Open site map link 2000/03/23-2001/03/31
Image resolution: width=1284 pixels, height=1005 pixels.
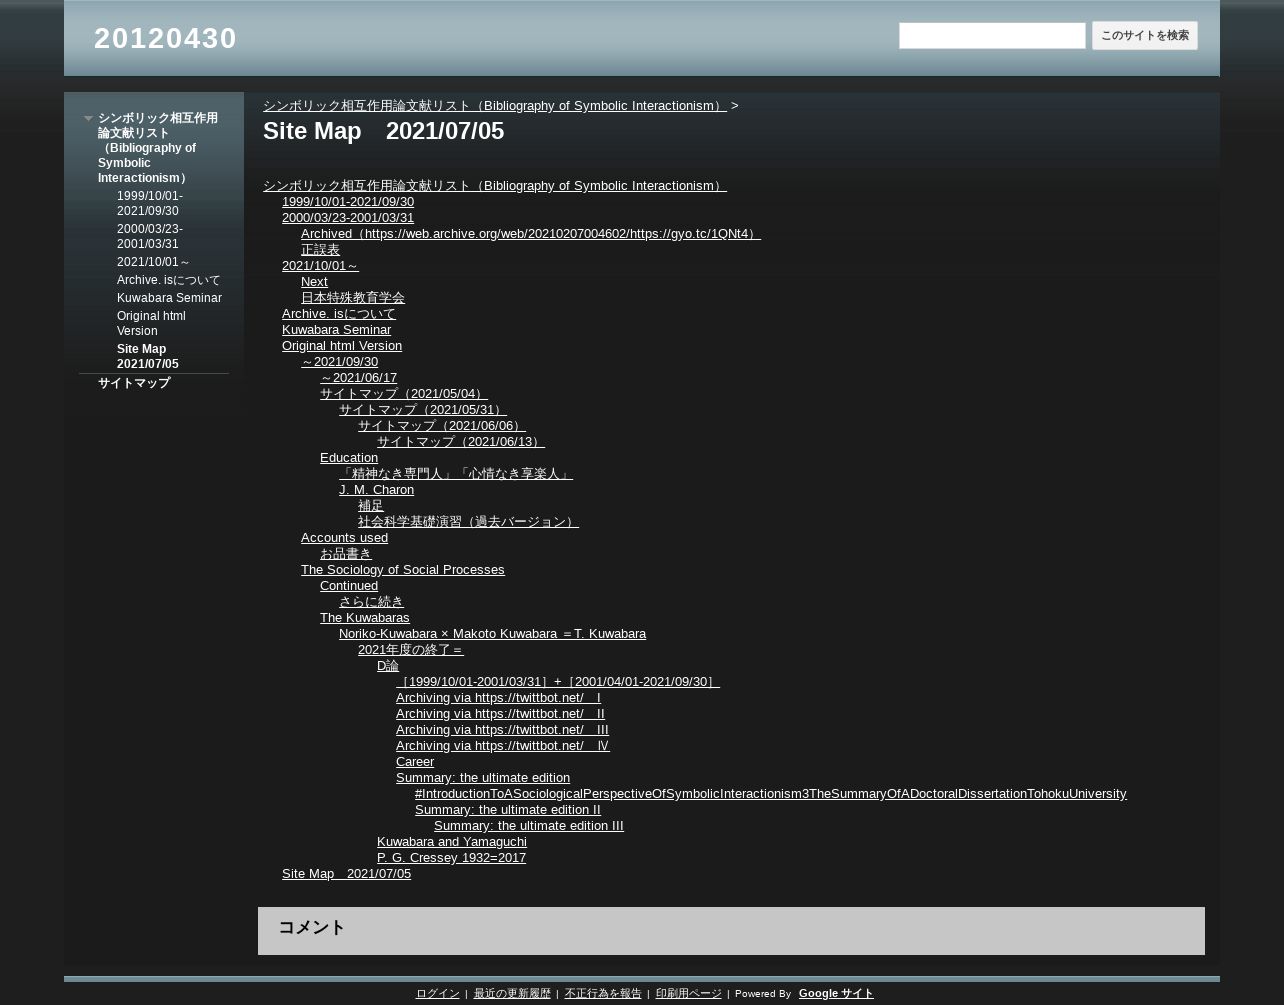point(348,217)
